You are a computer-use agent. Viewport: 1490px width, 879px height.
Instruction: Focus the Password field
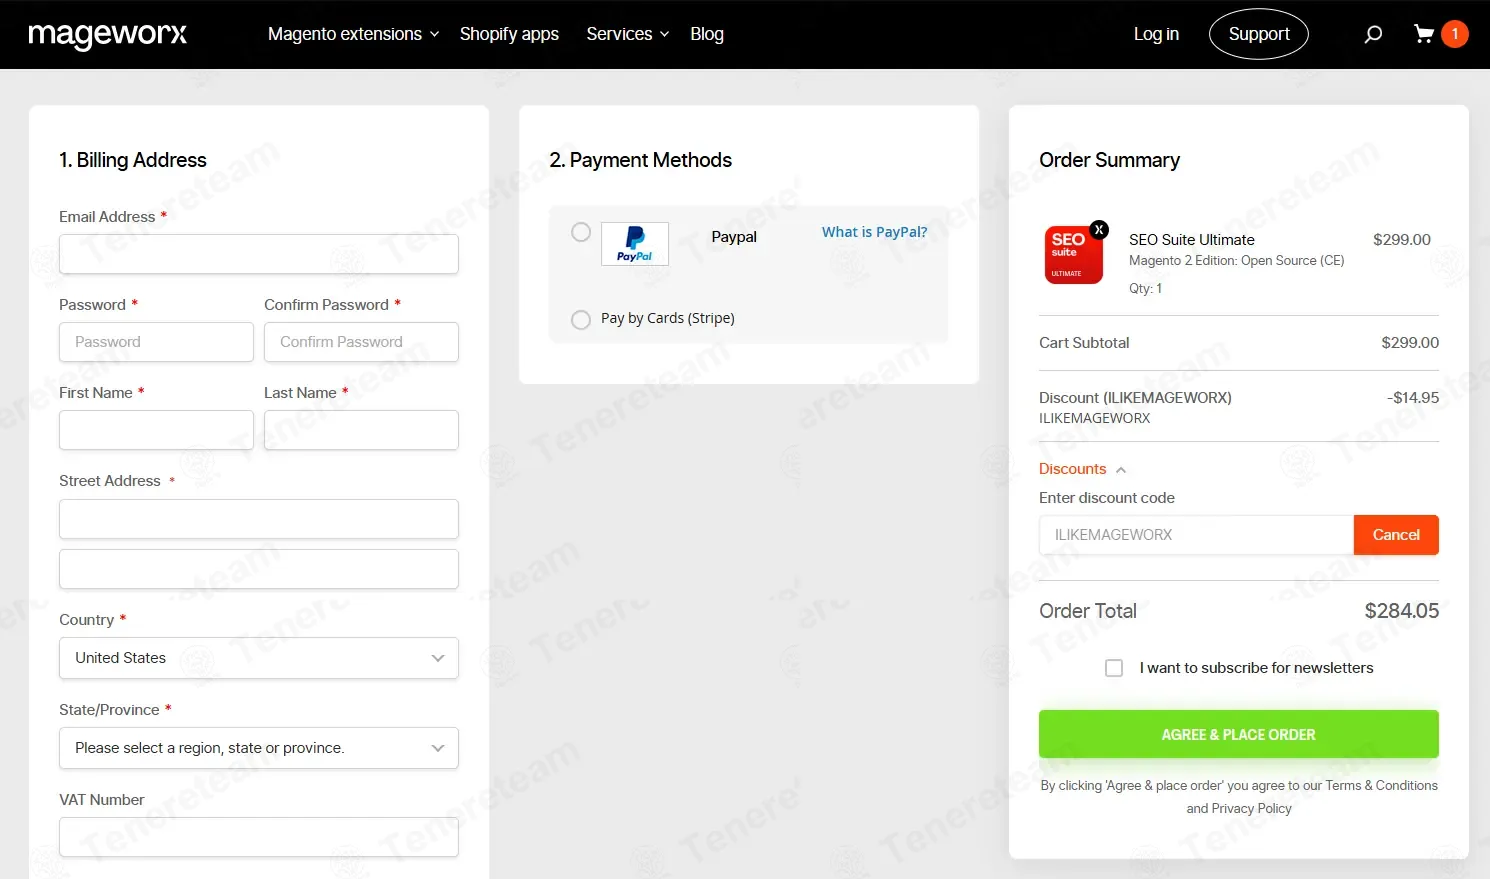coord(156,342)
